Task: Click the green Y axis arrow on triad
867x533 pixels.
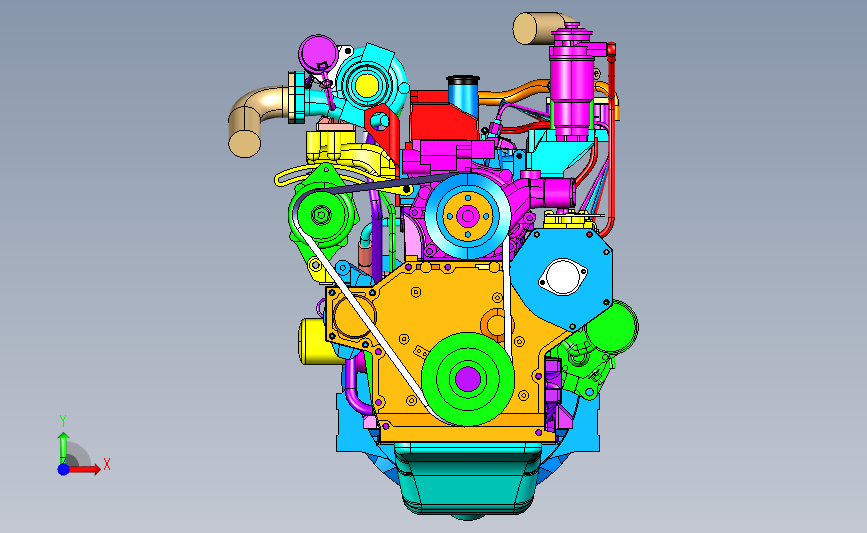Action: tap(63, 448)
